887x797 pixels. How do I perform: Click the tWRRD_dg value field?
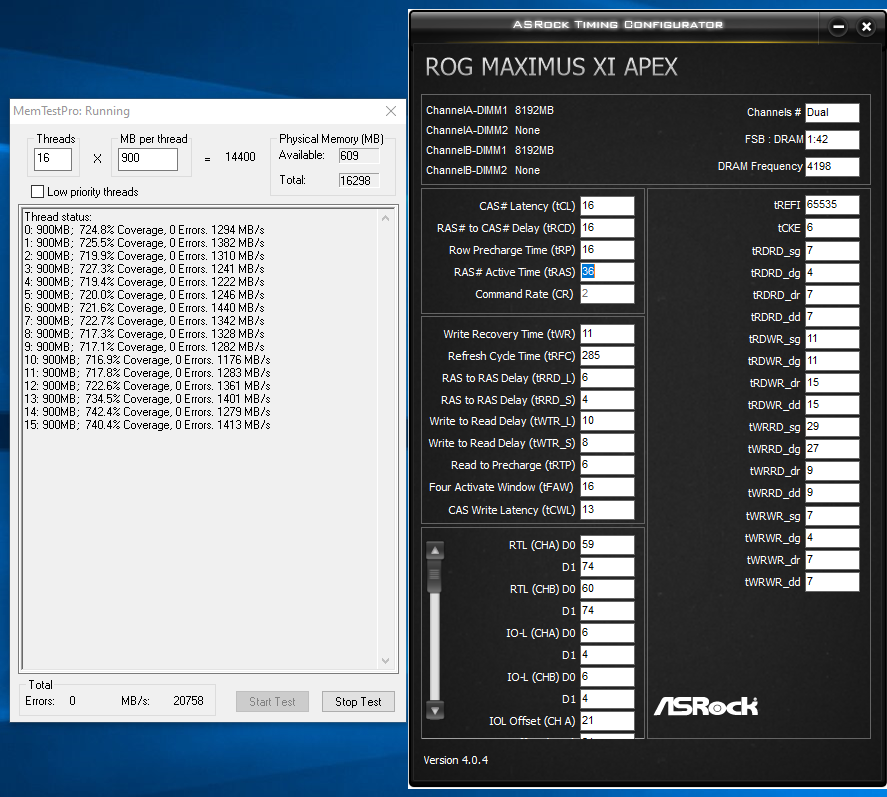[x=832, y=449]
